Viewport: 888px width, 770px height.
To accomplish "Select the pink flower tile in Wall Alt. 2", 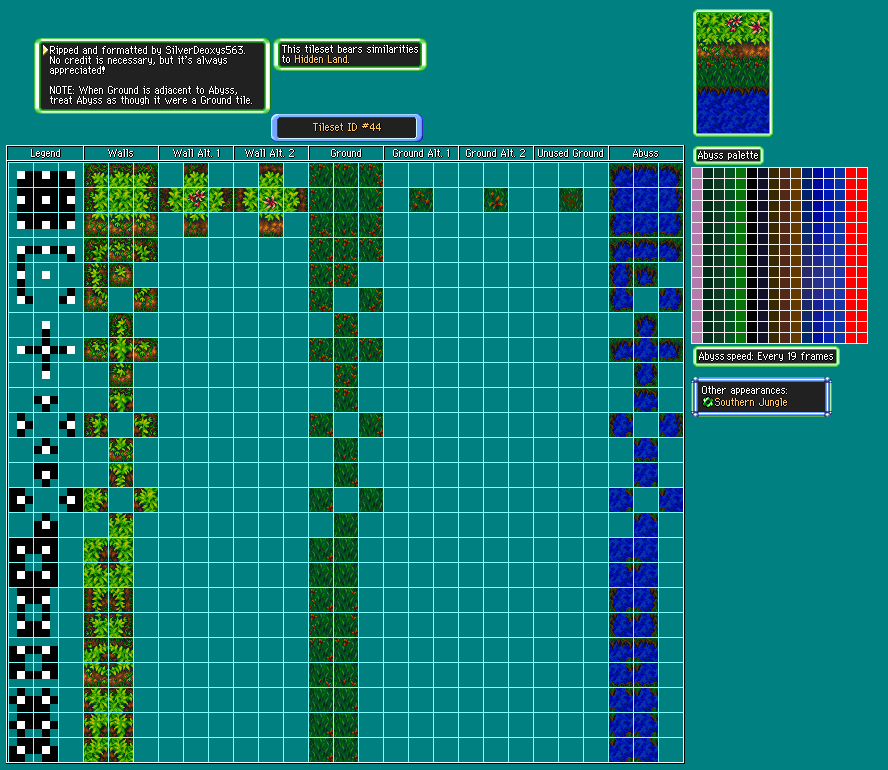I will (271, 200).
